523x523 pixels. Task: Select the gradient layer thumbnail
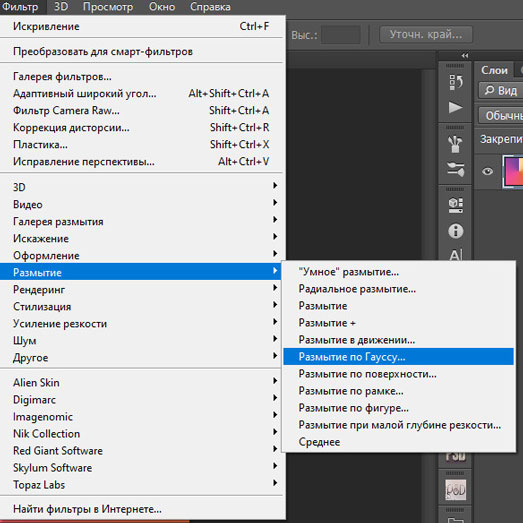click(513, 172)
